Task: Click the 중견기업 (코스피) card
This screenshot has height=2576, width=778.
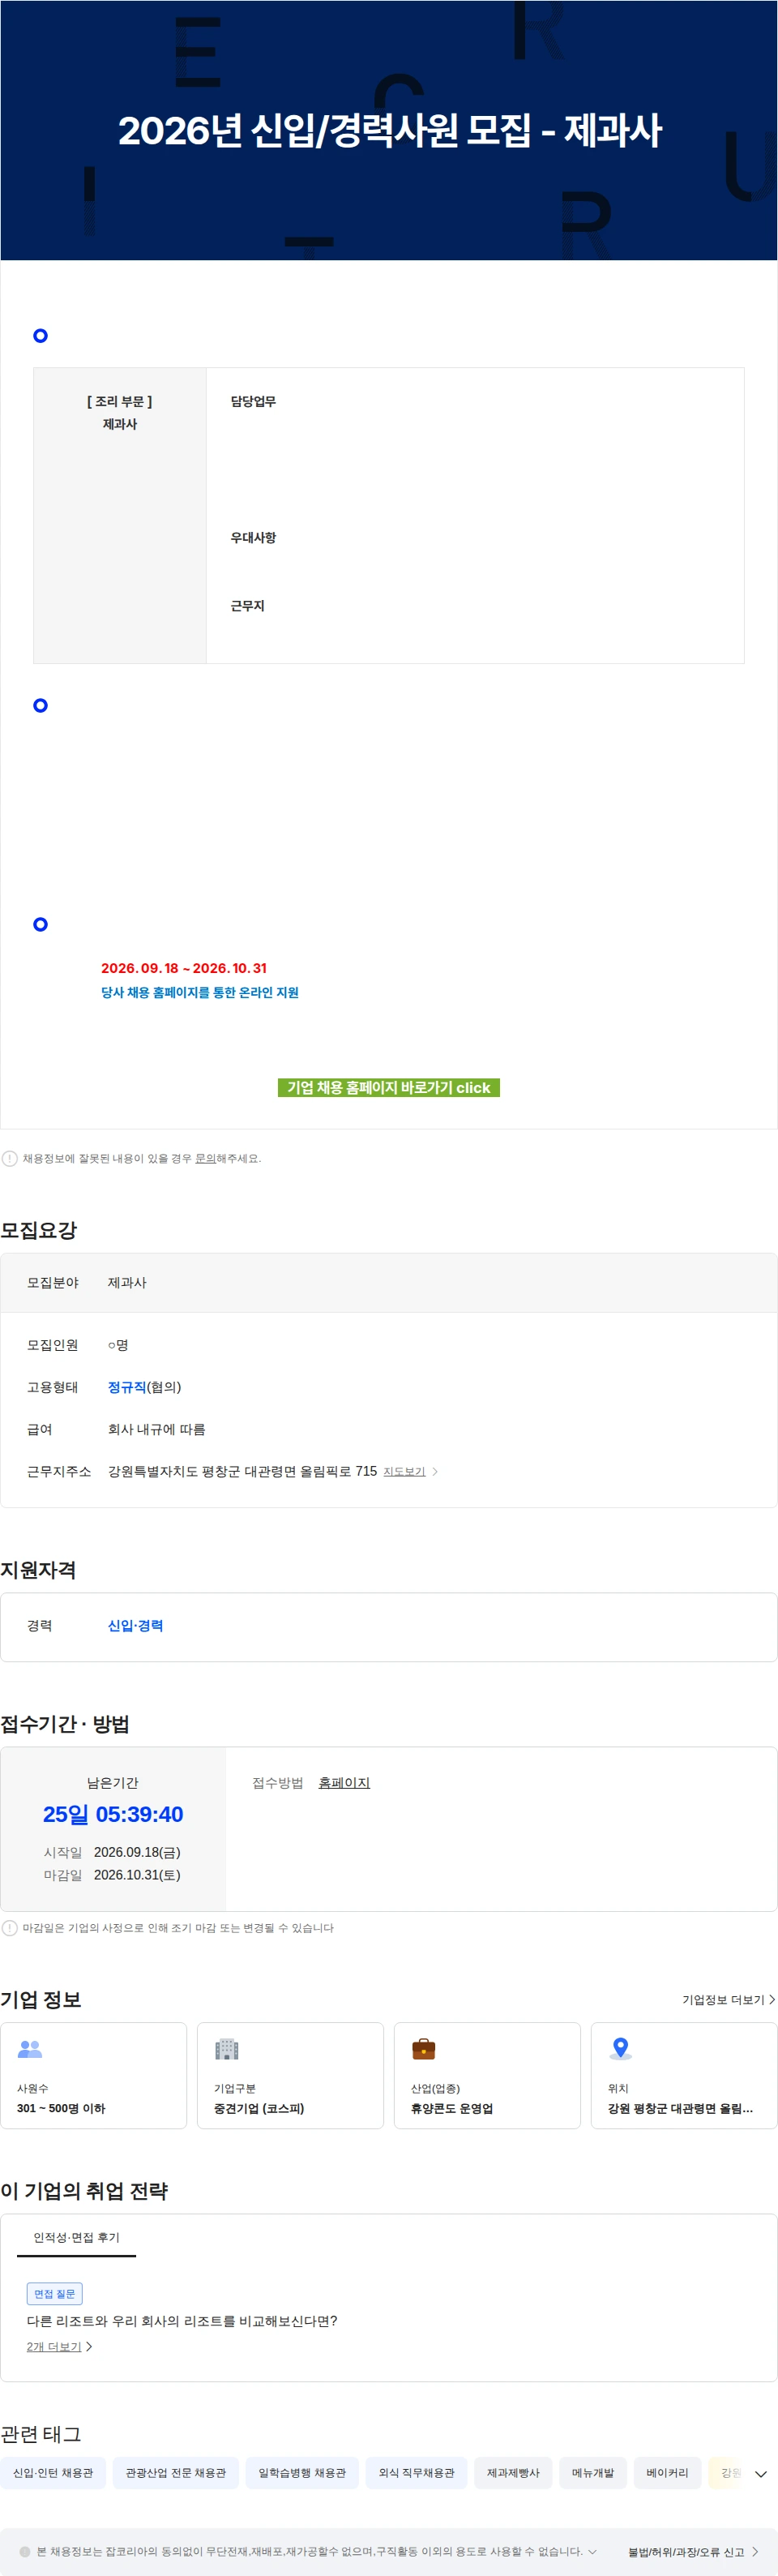Action: (x=290, y=2075)
